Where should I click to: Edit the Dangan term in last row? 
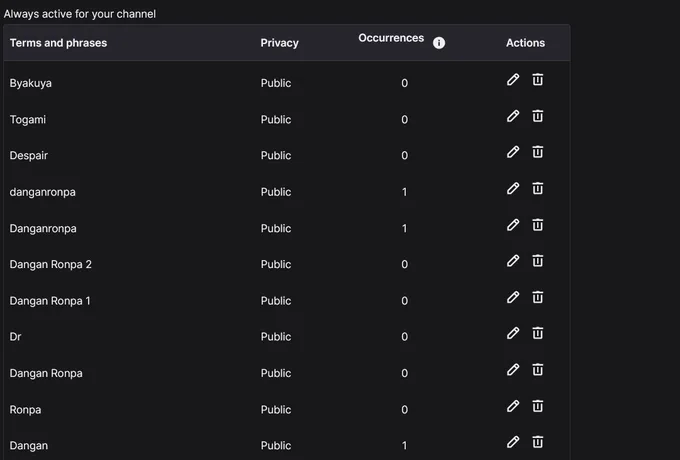pyautogui.click(x=513, y=442)
